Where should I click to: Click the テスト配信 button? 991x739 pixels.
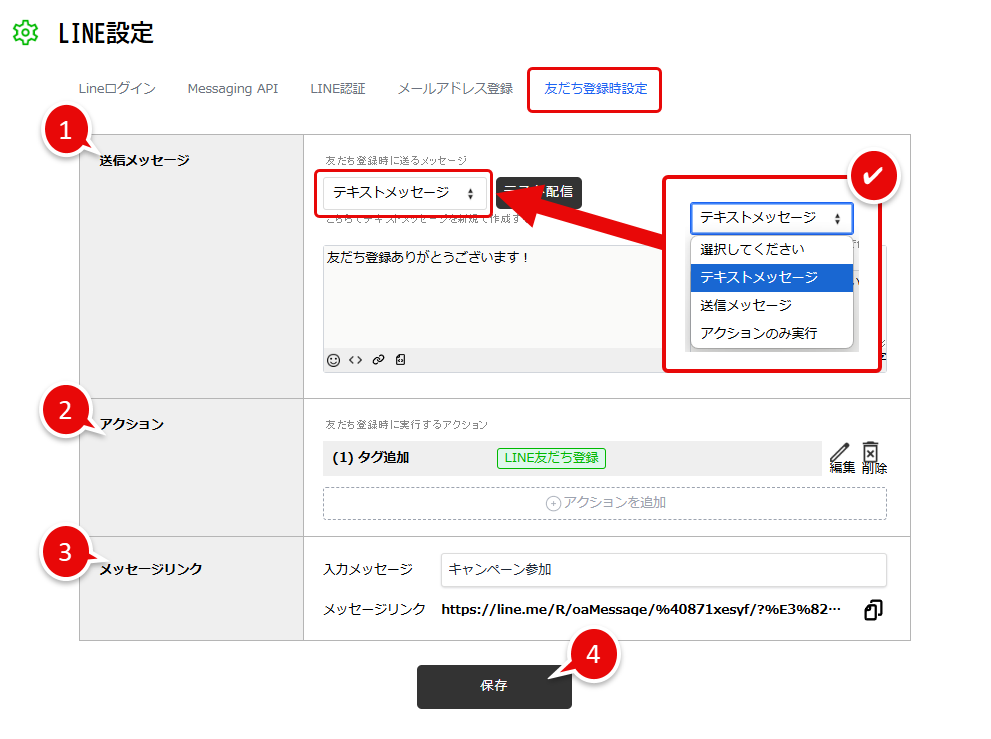(x=539, y=193)
